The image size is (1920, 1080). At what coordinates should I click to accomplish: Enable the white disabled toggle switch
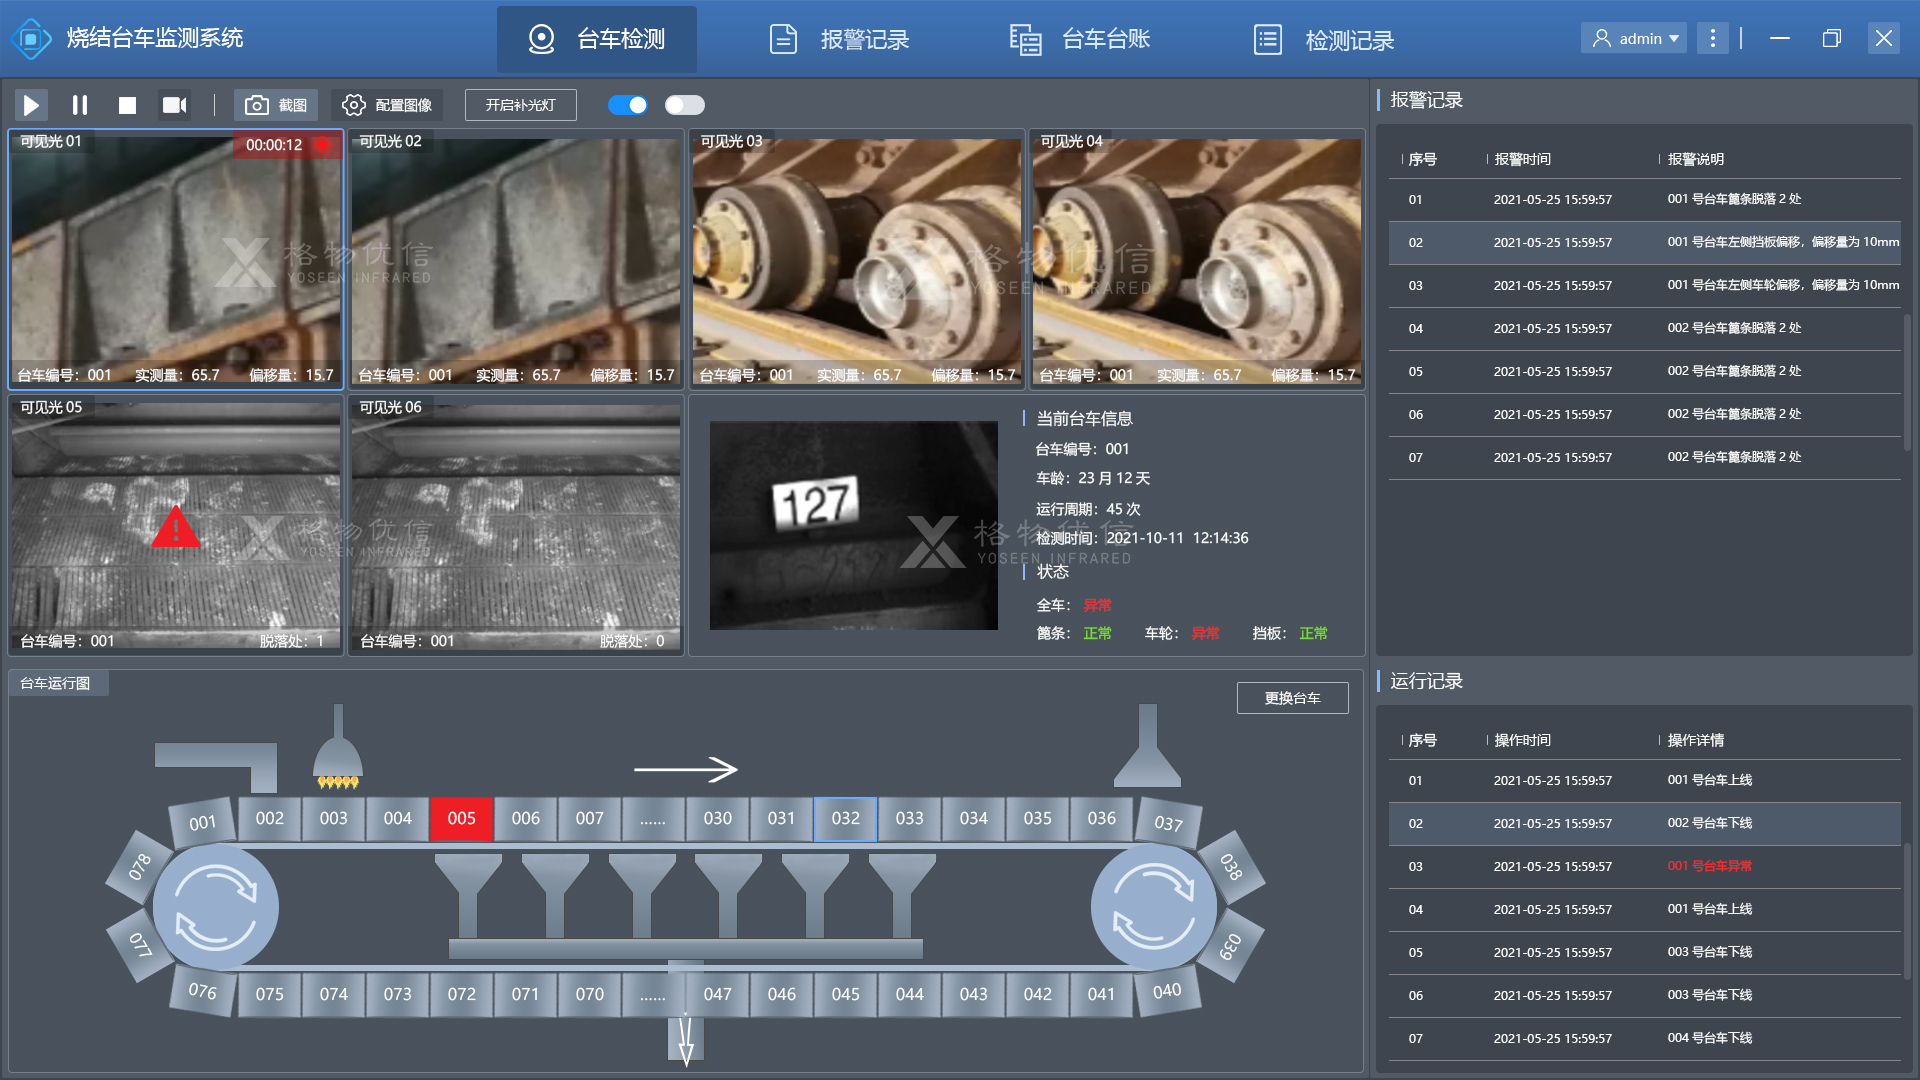tap(685, 105)
